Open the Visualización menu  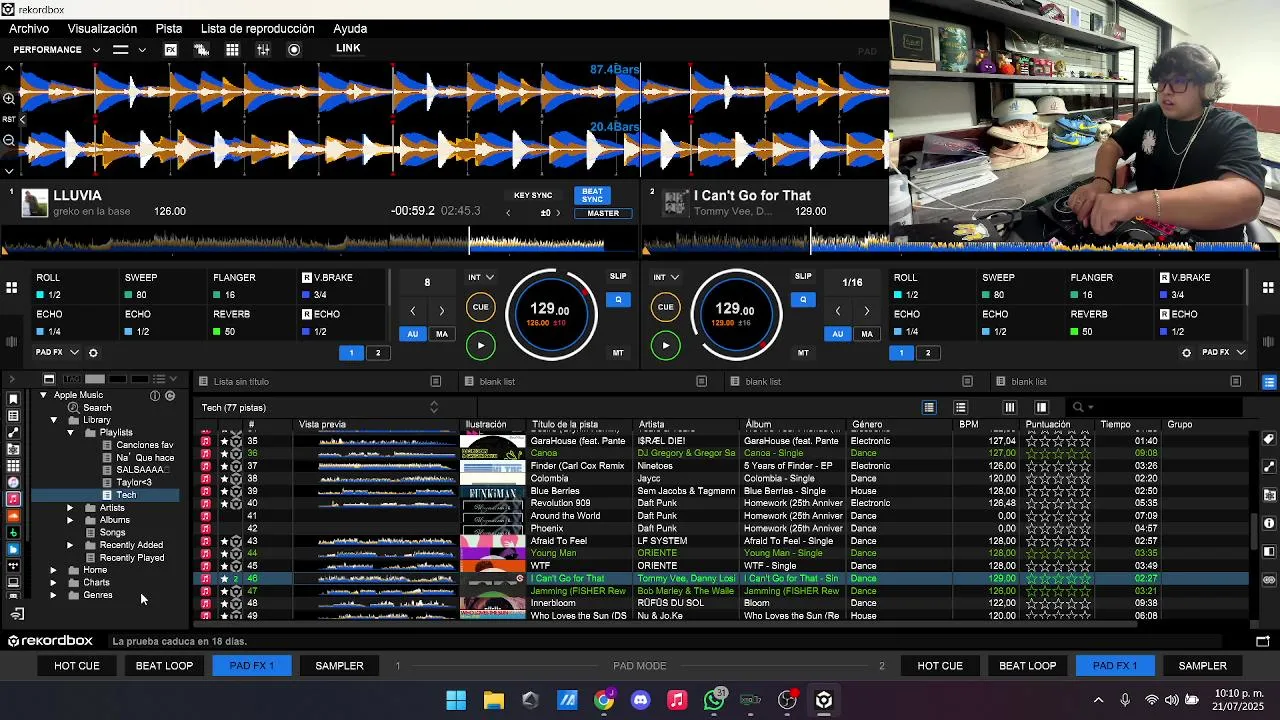(102, 29)
